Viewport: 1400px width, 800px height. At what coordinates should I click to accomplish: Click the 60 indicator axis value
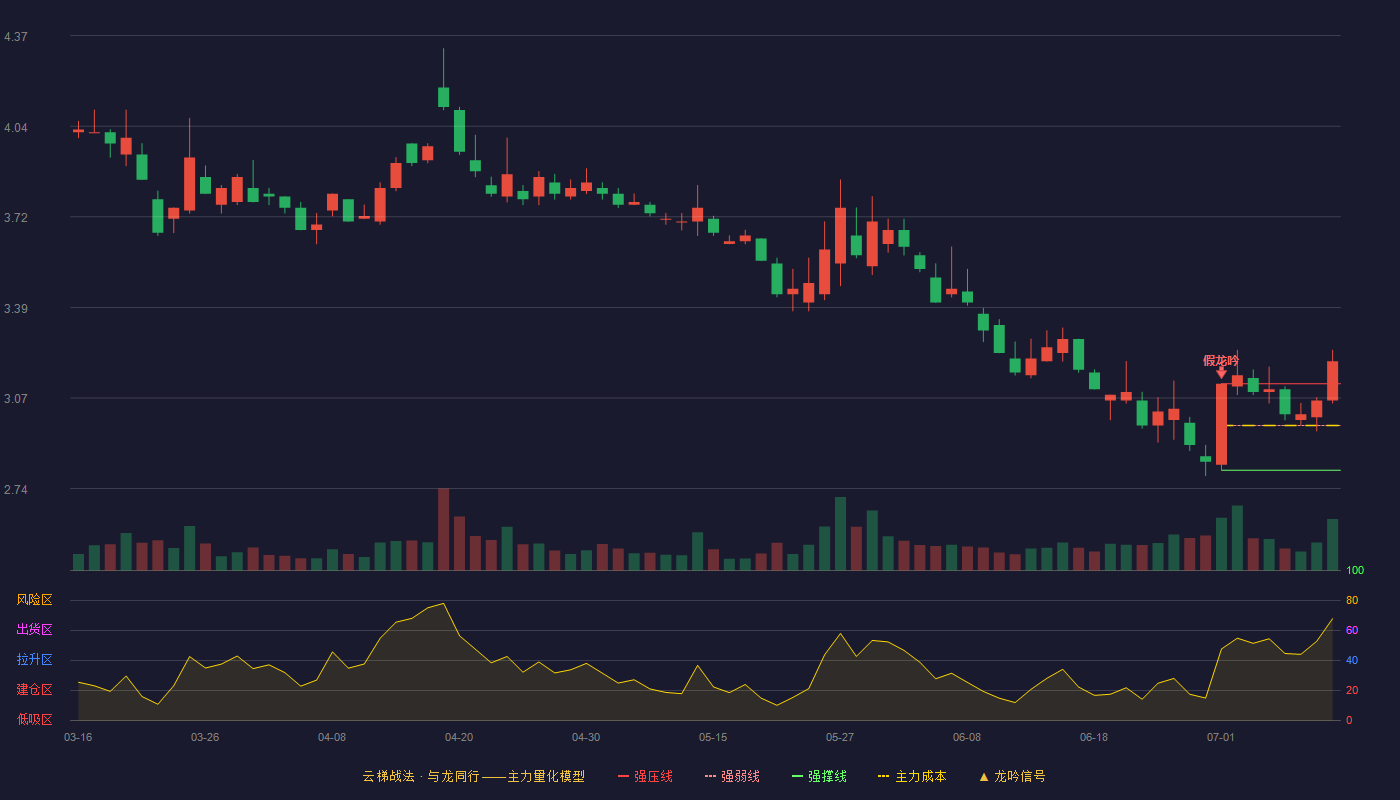(1352, 630)
